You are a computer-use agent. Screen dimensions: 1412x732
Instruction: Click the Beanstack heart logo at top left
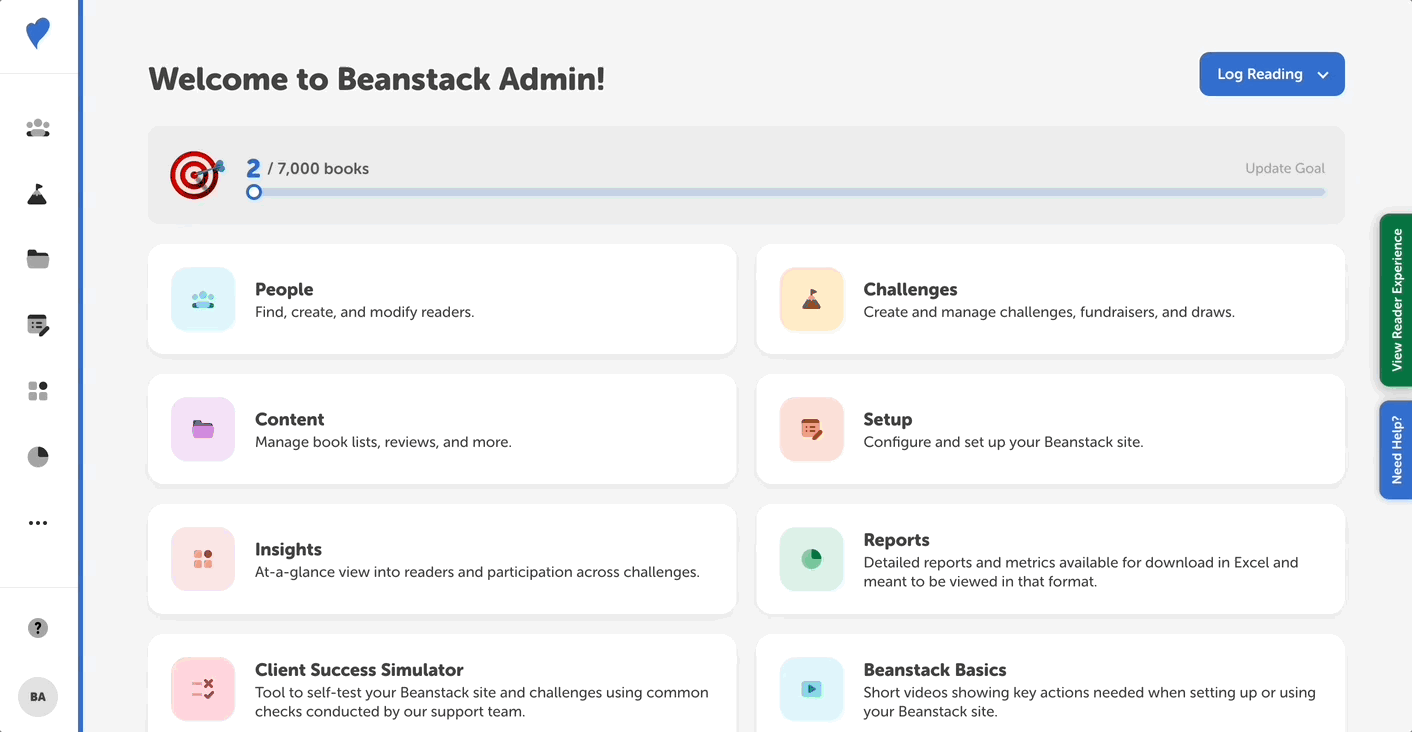[x=37, y=33]
